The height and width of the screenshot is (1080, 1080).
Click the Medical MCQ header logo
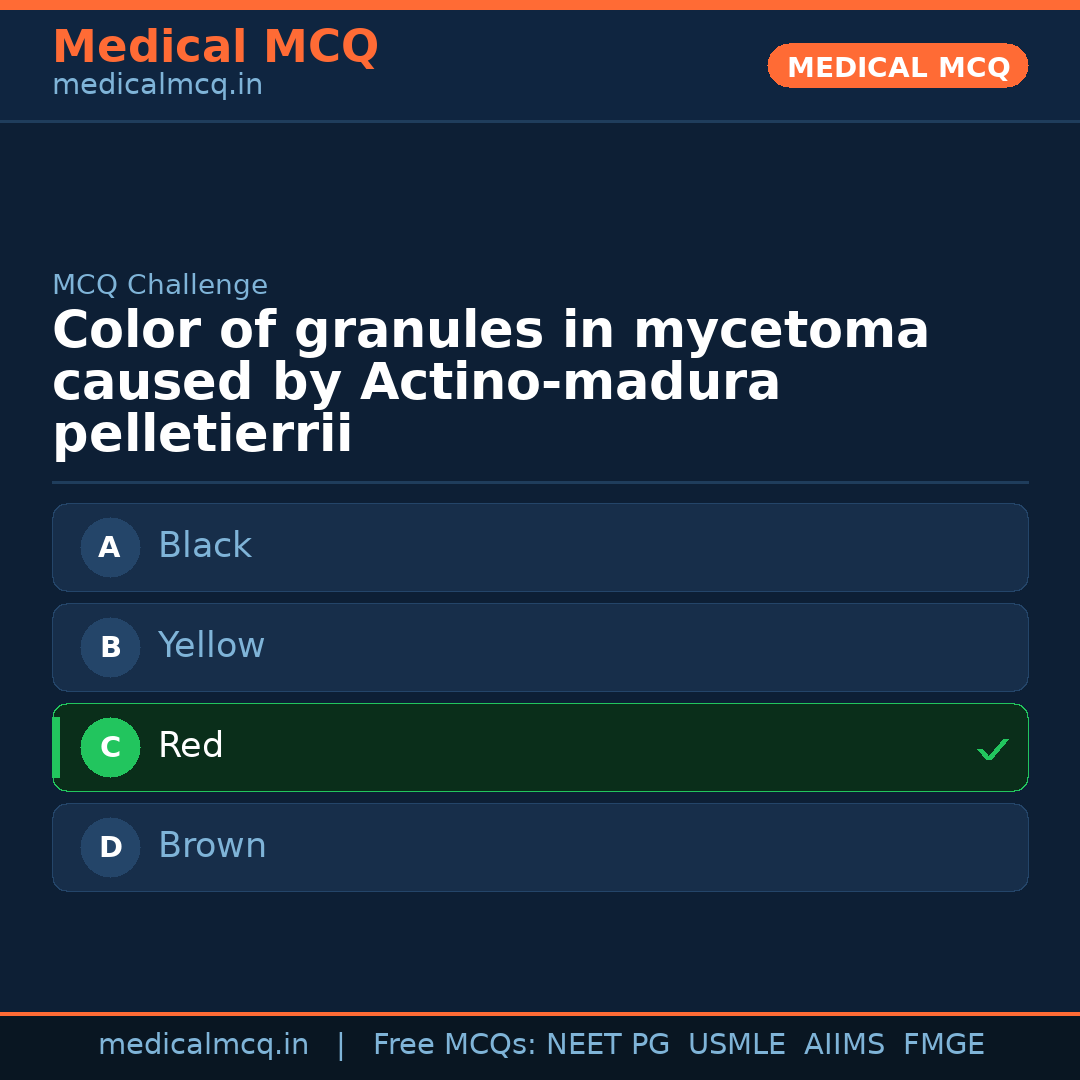[x=215, y=46]
